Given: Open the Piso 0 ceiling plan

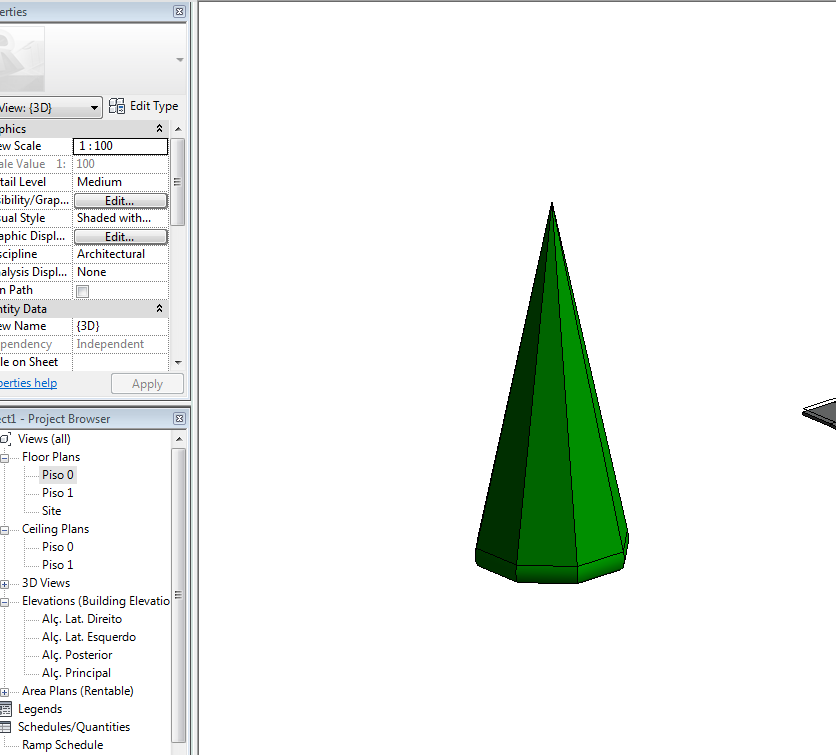Looking at the screenshot, I should point(58,547).
